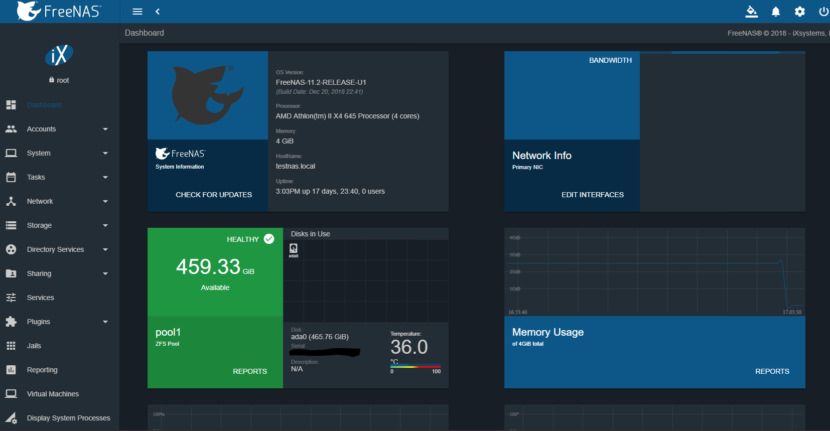Open the Services menu item
The width and height of the screenshot is (830, 431).
[x=59, y=298]
